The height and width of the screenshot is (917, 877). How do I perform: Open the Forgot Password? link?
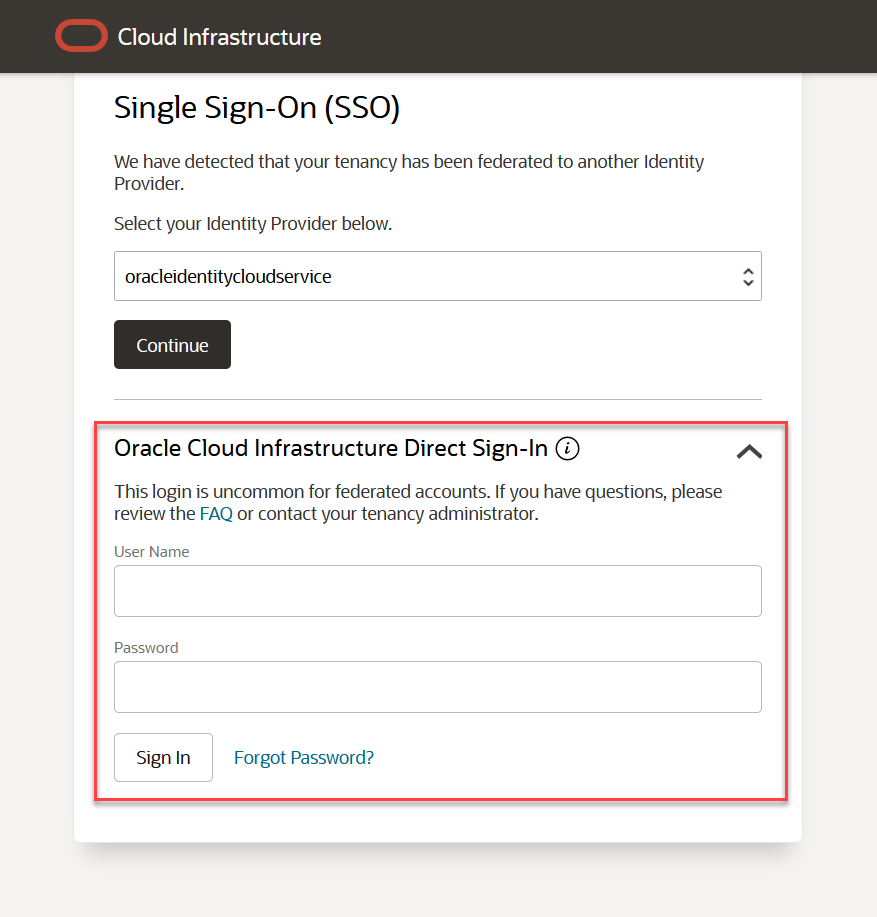tap(304, 757)
